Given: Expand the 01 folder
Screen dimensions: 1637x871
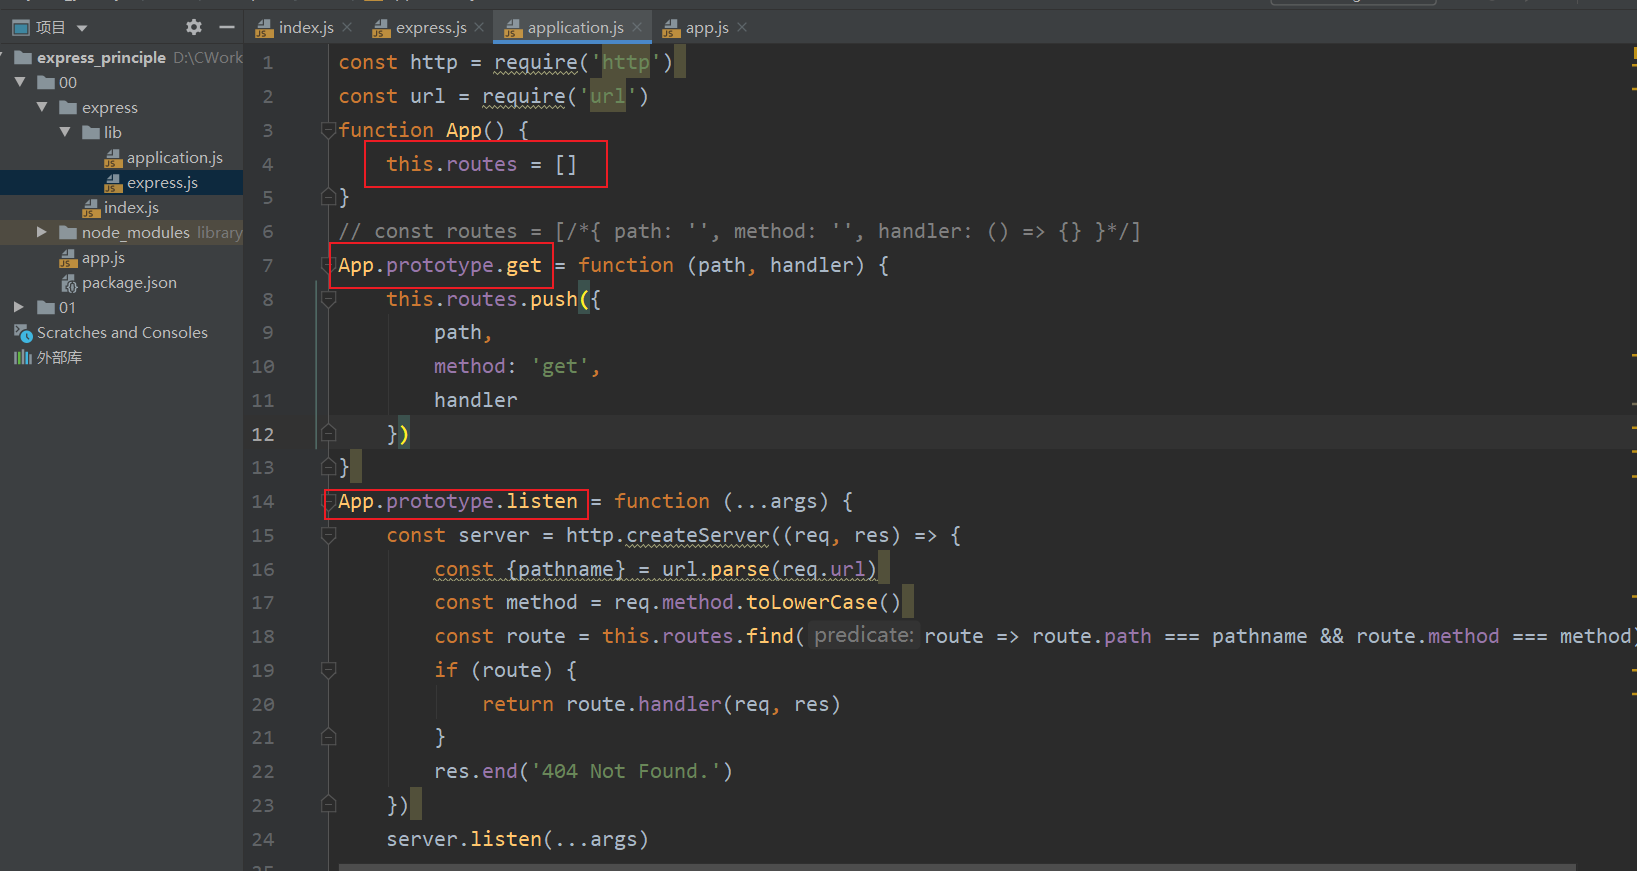Looking at the screenshot, I should pos(19,307).
